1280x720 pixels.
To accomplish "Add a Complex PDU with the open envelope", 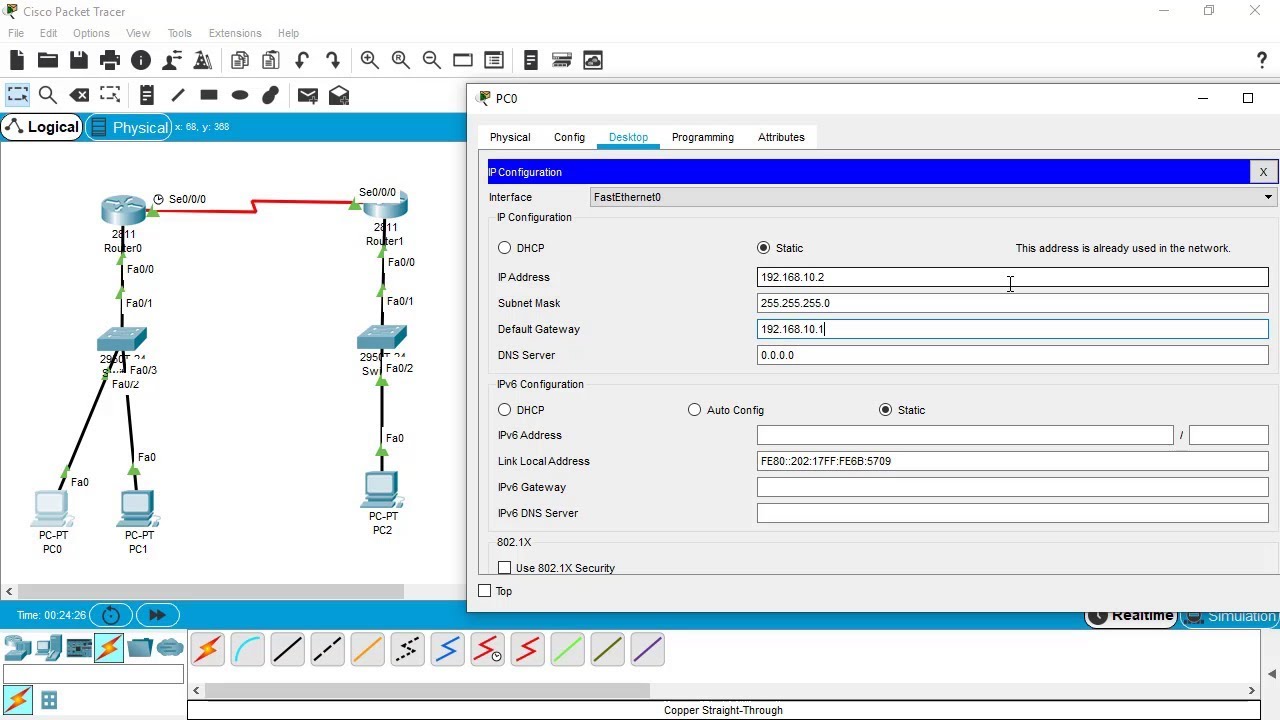I will coord(339,95).
